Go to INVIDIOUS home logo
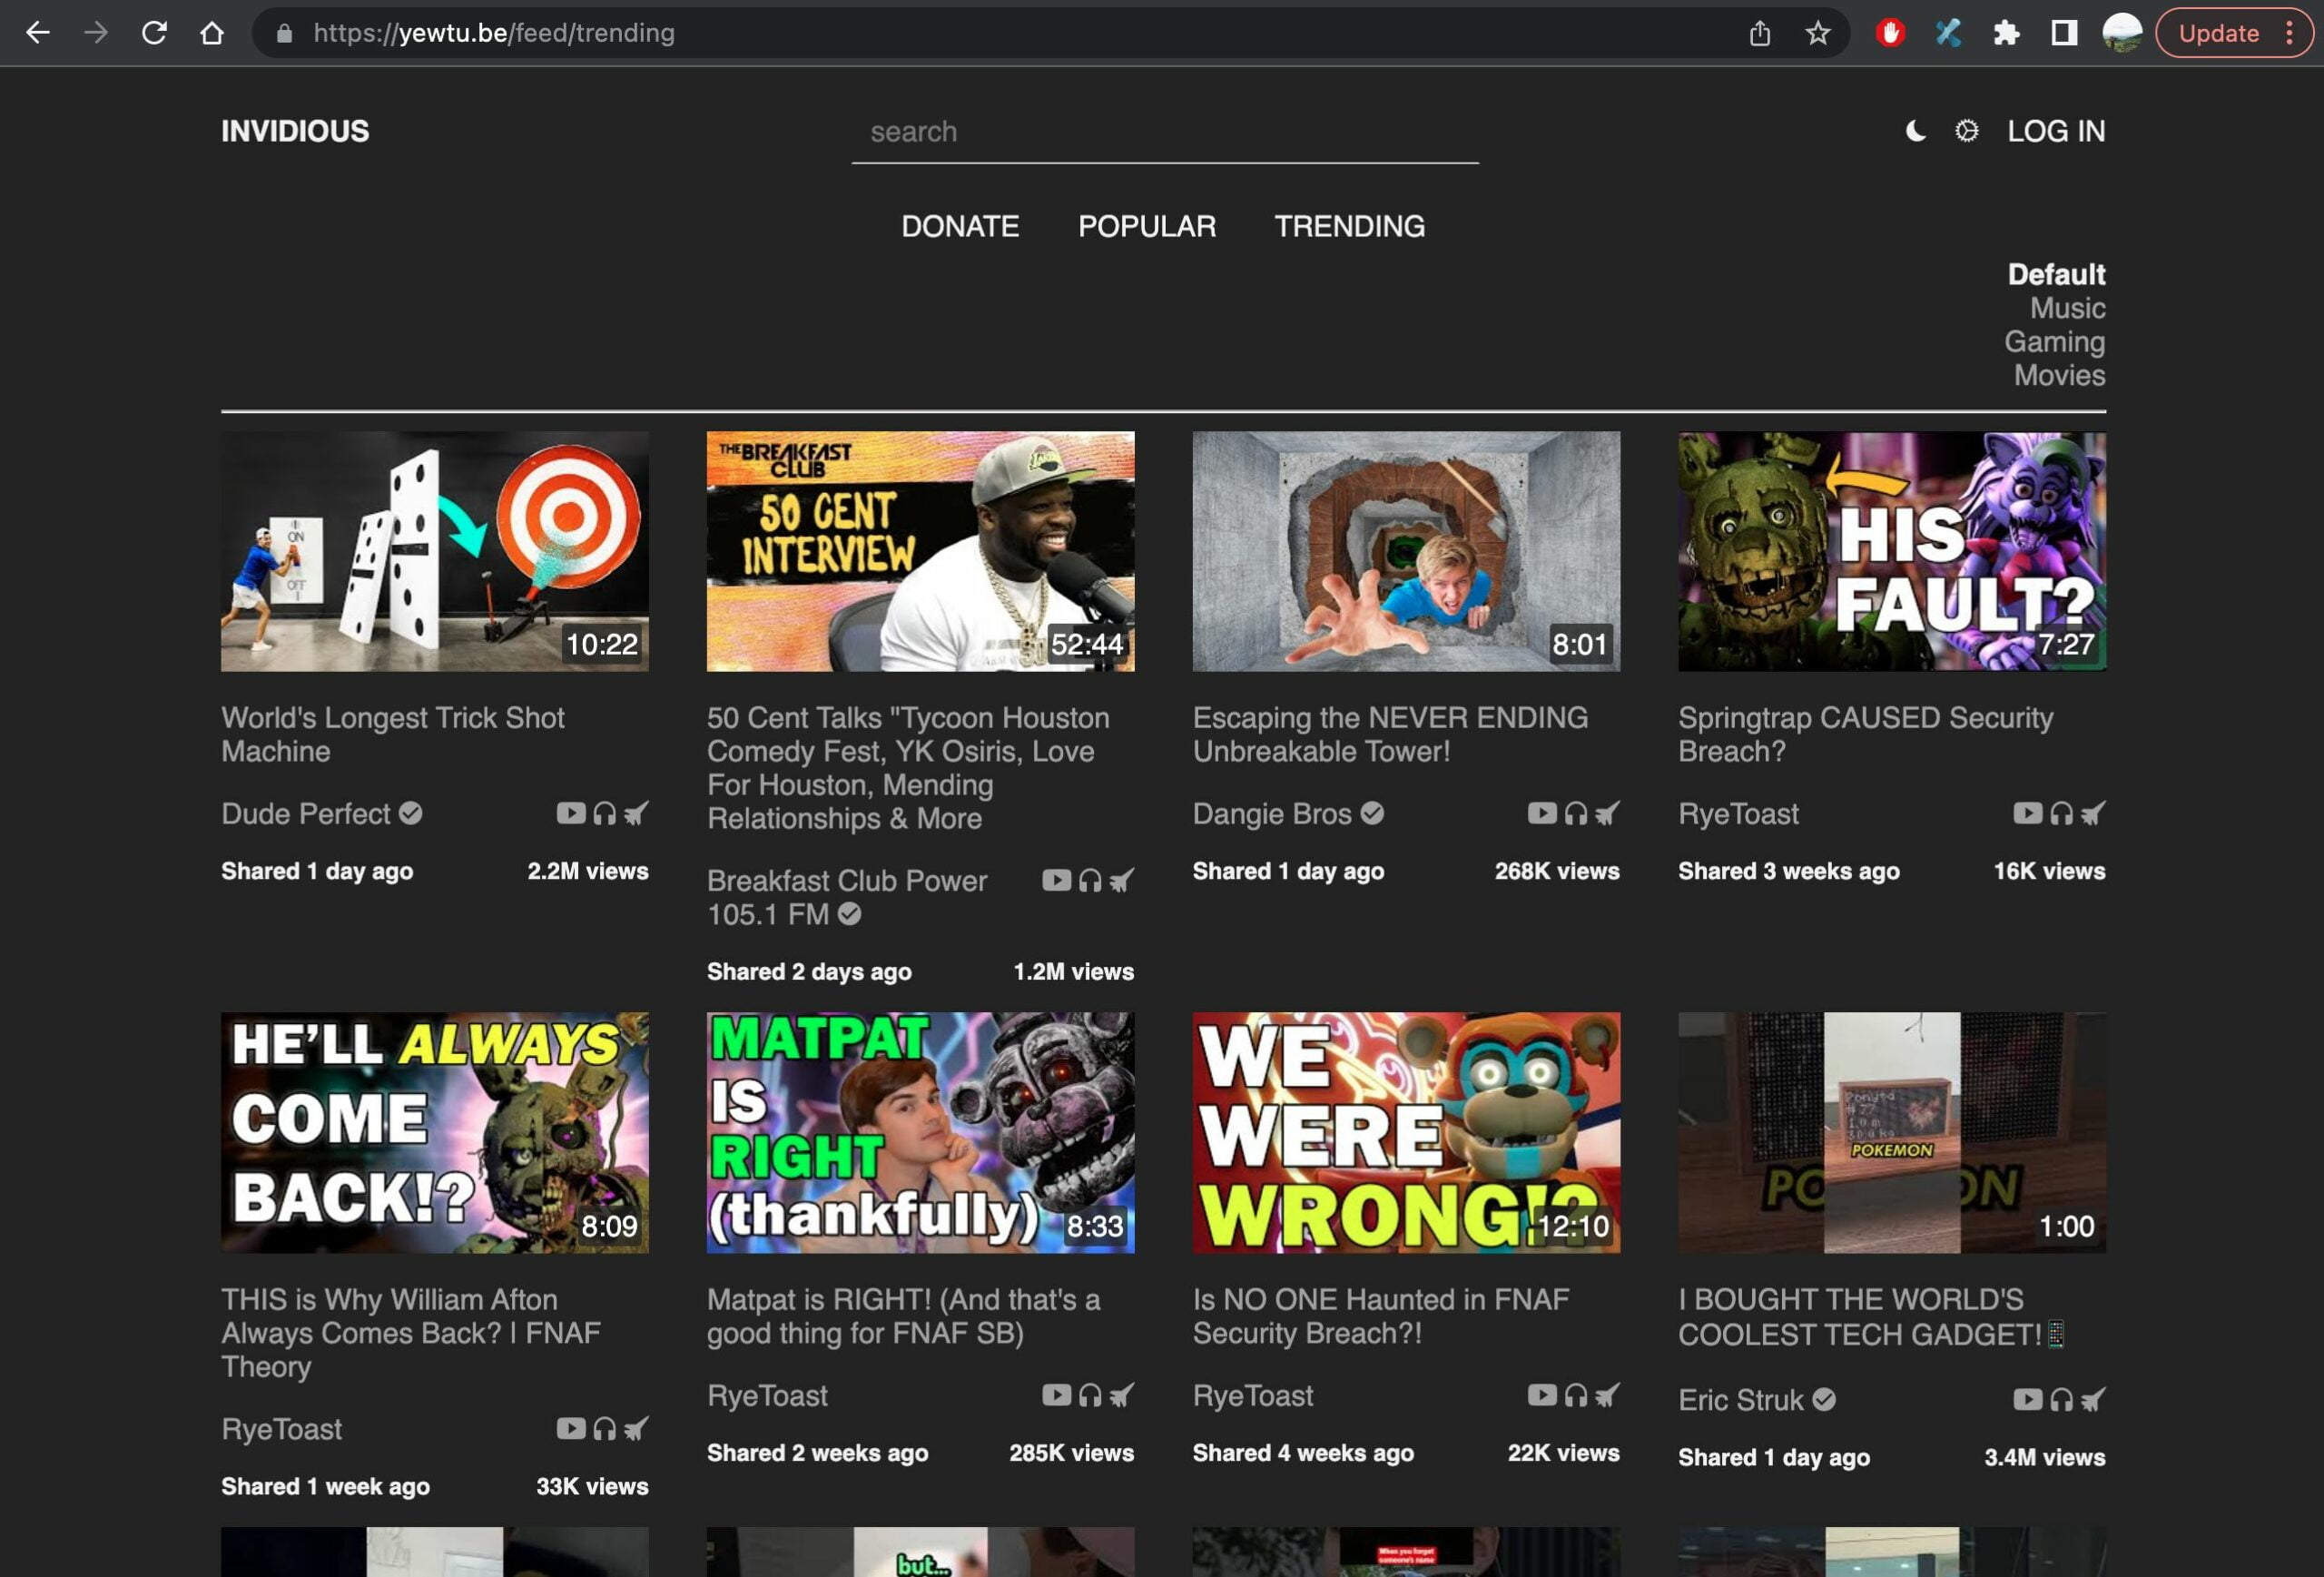The image size is (2324, 1577). click(x=295, y=131)
